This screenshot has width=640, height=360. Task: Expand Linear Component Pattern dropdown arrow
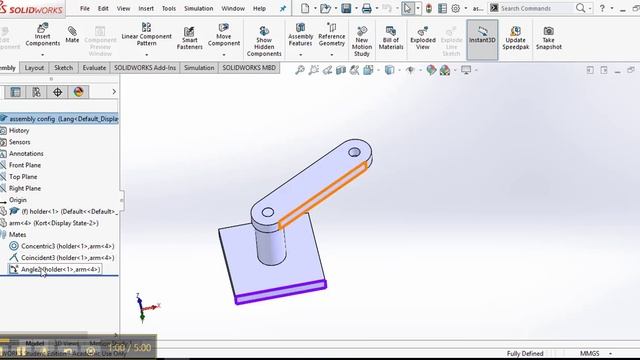coord(147,54)
